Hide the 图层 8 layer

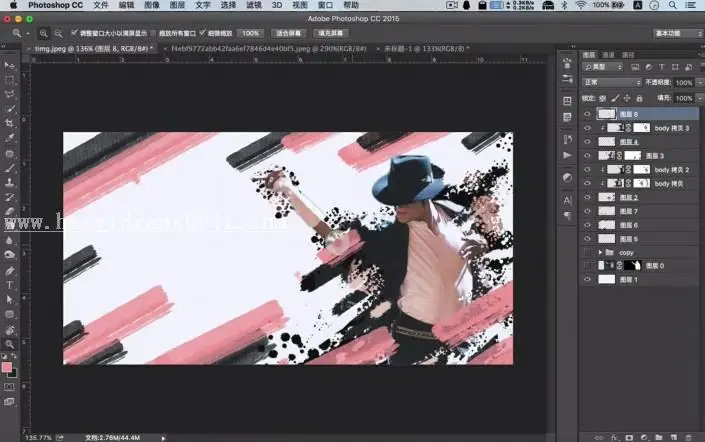tap(587, 114)
